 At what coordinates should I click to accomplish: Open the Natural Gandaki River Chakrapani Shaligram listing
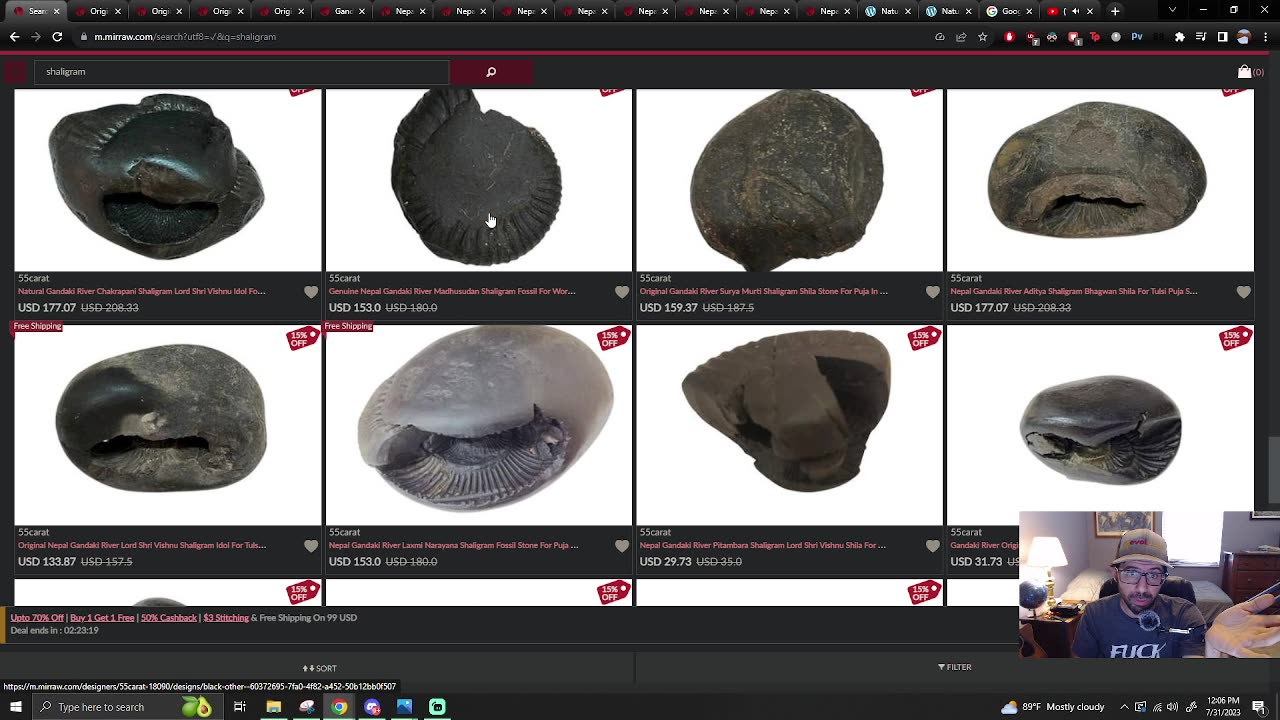coord(142,291)
